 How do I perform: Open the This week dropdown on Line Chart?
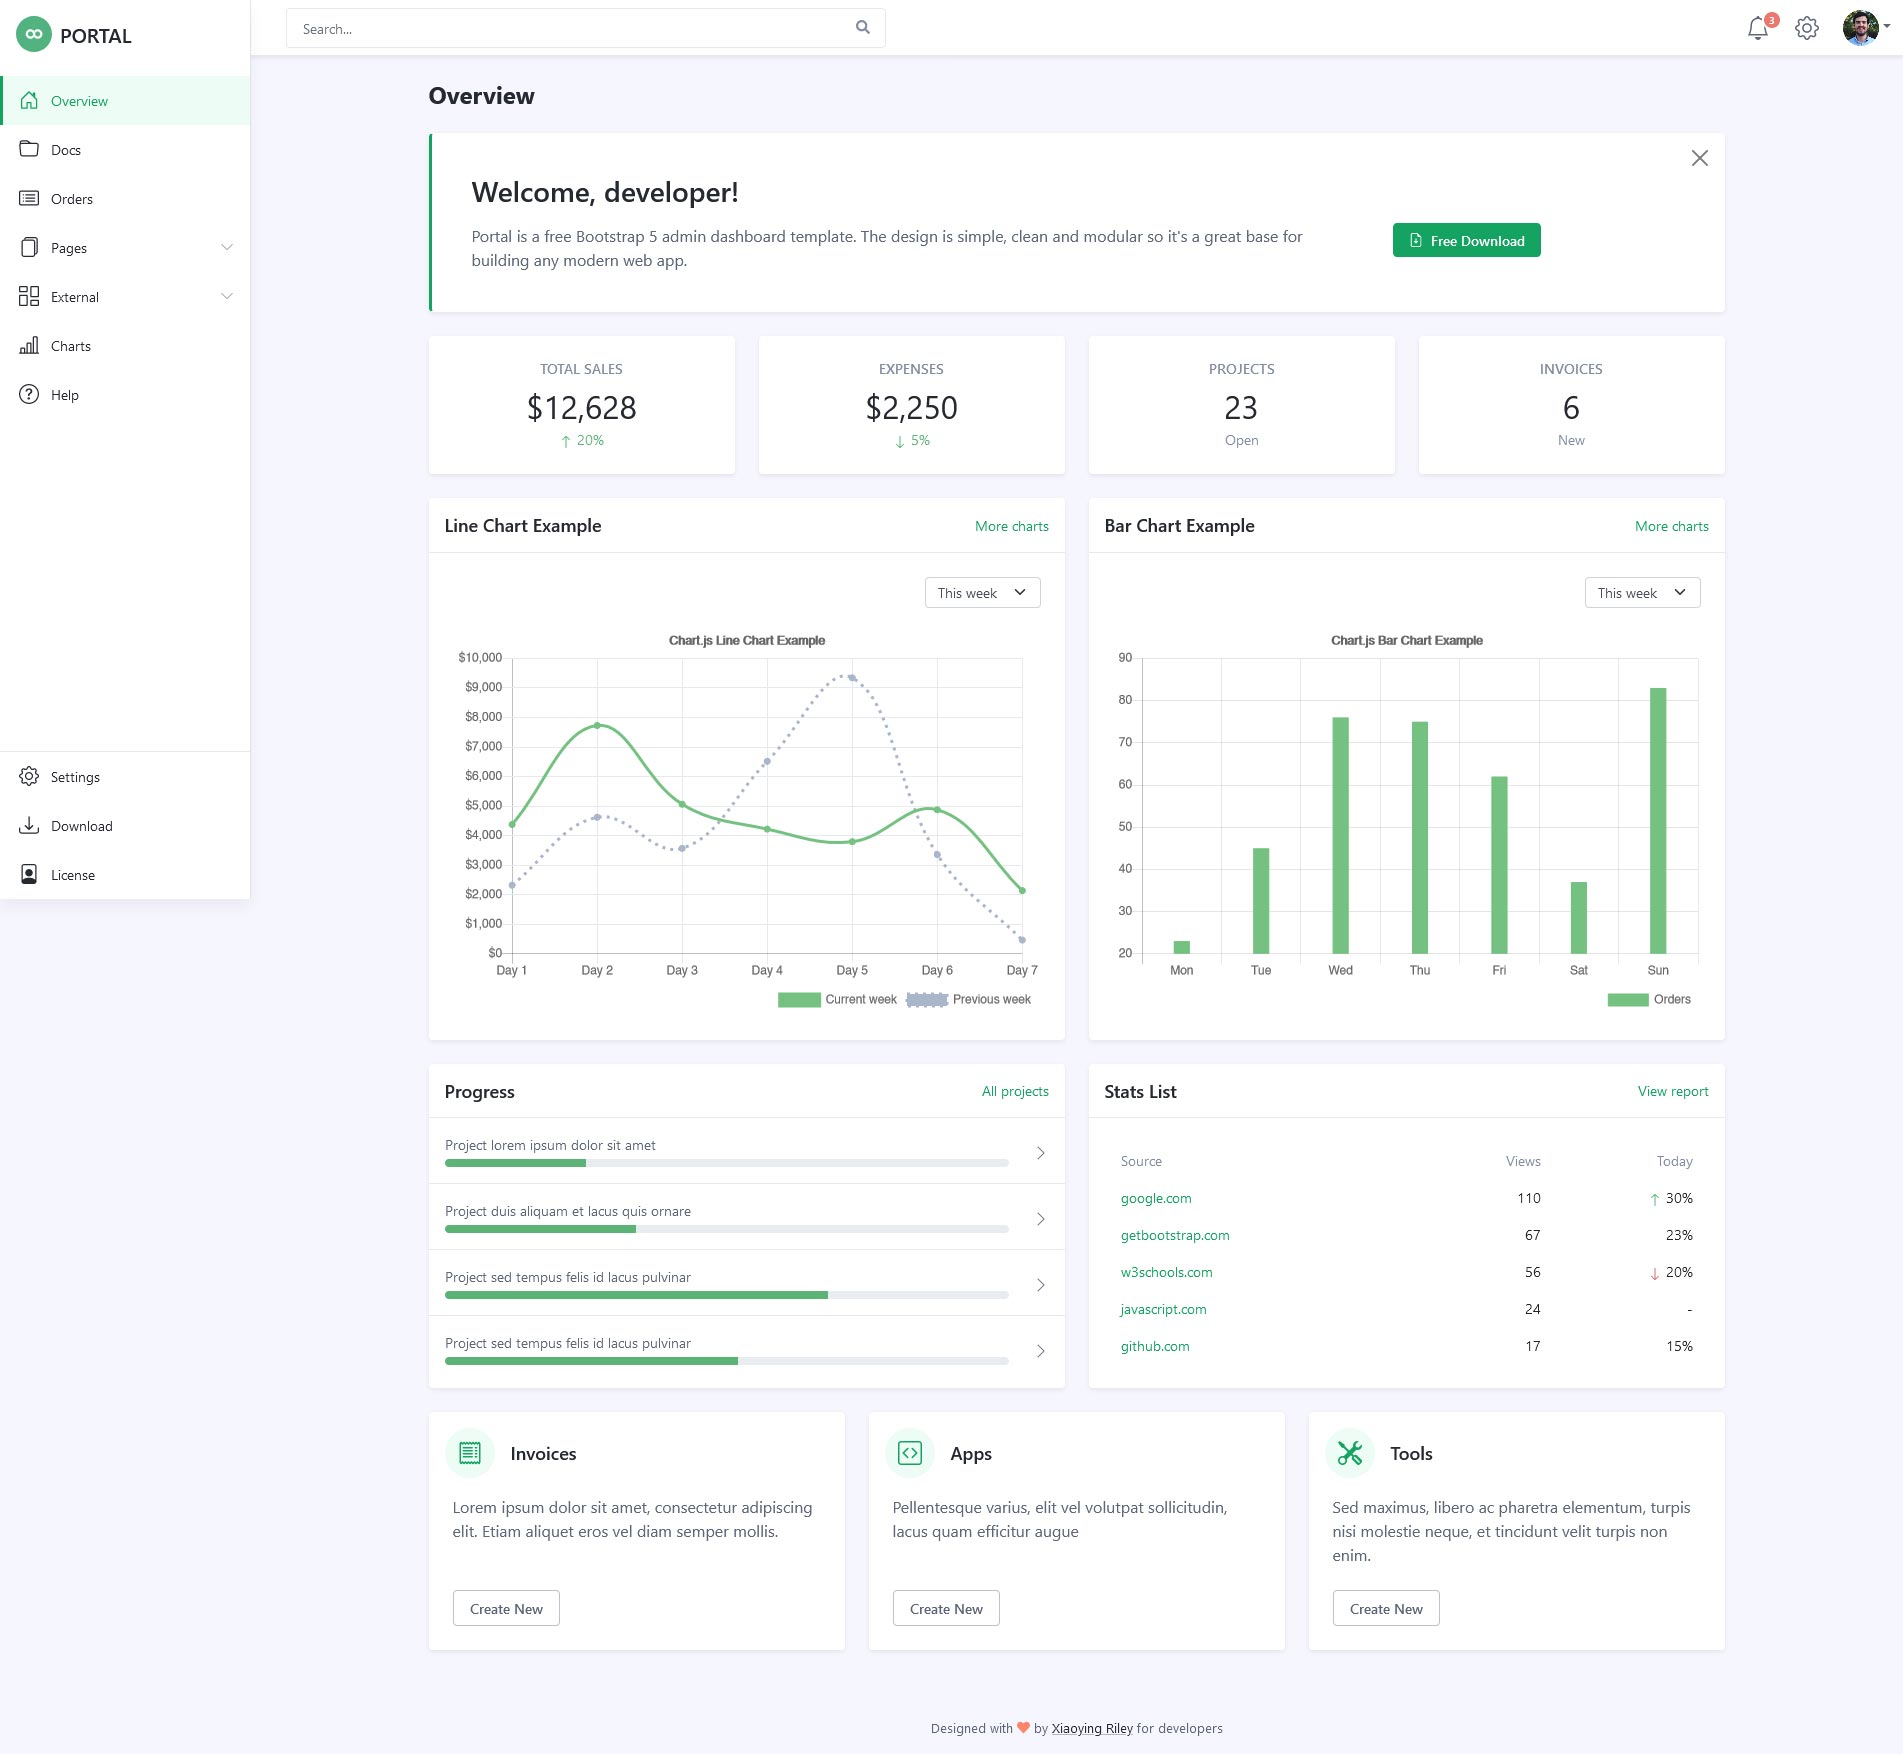click(x=981, y=592)
